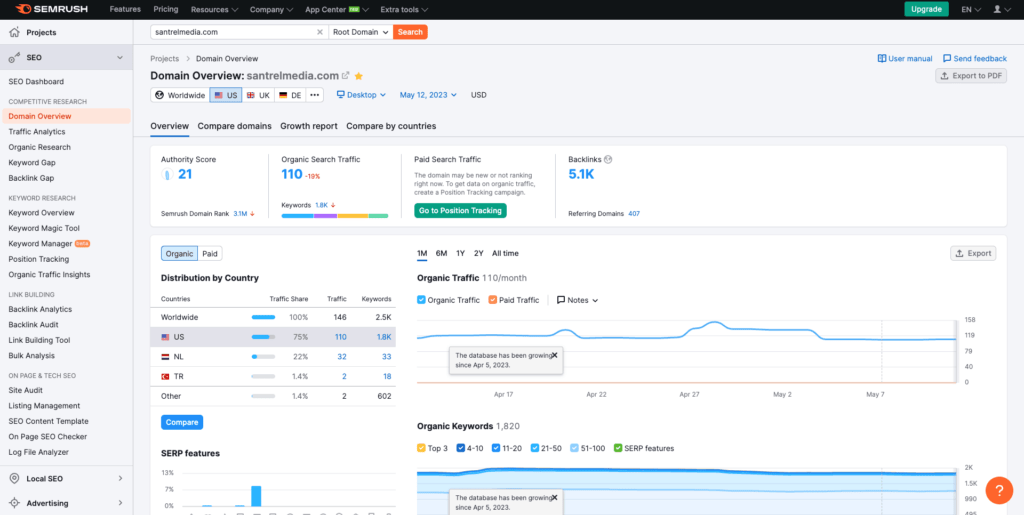This screenshot has width=1024, height=515.
Task: Expand the Desktop device selector
Action: pyautogui.click(x=362, y=95)
